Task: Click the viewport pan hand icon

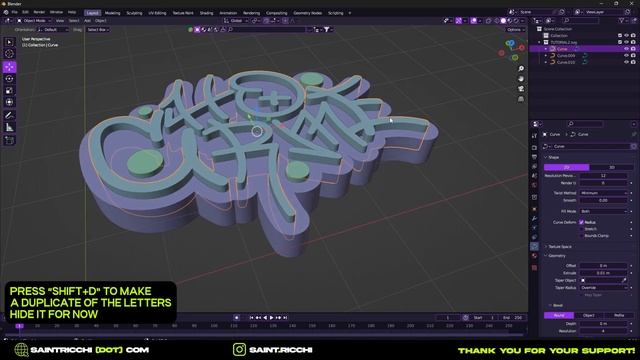Action: click(521, 78)
